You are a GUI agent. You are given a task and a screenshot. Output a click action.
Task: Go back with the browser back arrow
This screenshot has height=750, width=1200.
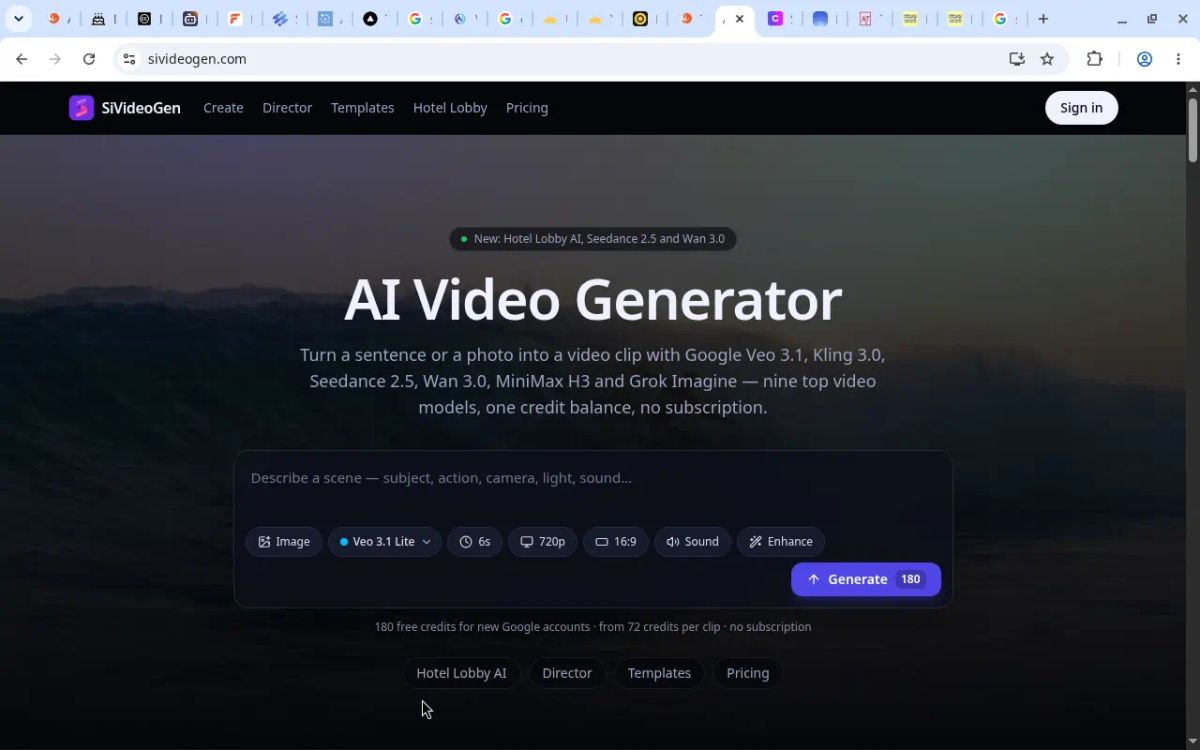[x=22, y=59]
